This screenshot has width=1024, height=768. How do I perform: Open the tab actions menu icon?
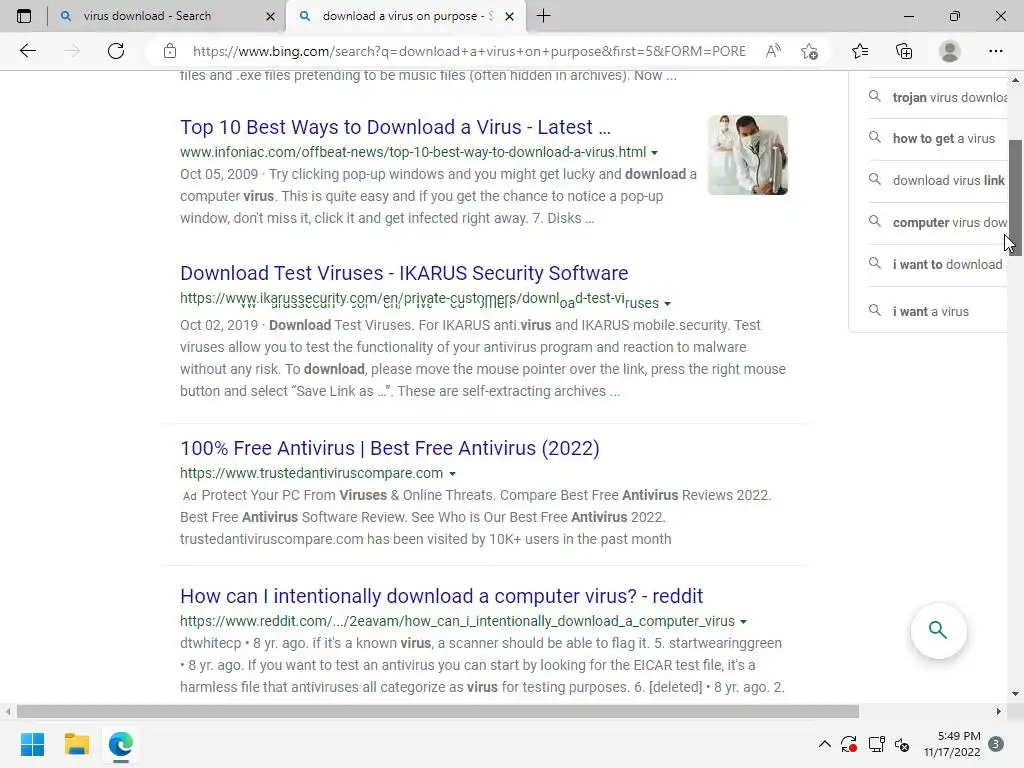(x=24, y=16)
